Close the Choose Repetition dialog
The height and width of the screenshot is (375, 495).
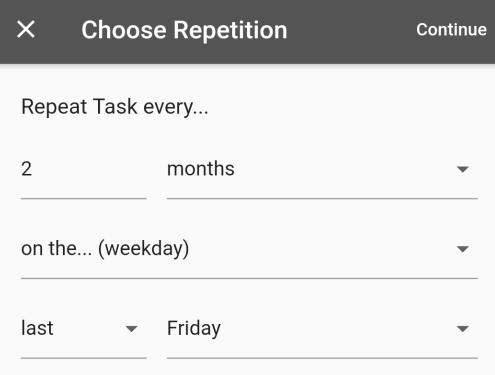(x=26, y=30)
